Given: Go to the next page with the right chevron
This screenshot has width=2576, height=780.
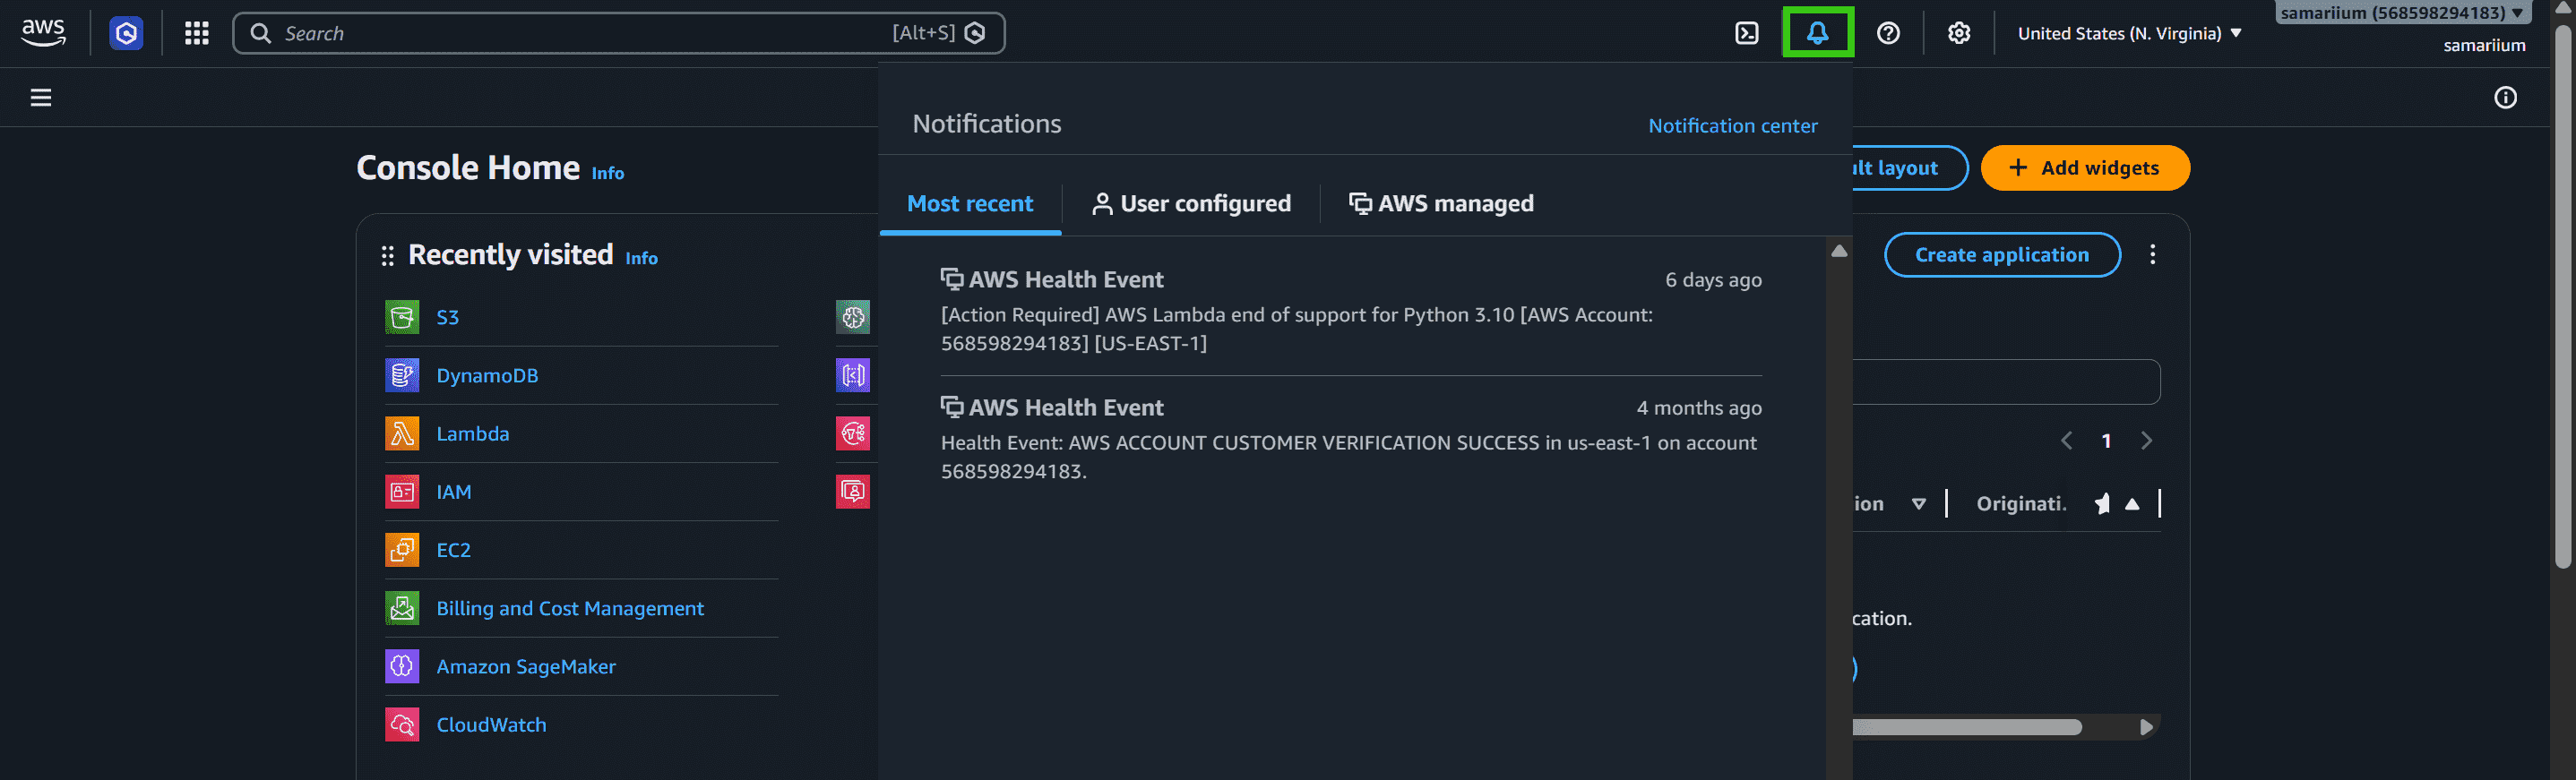Looking at the screenshot, I should point(2146,440).
